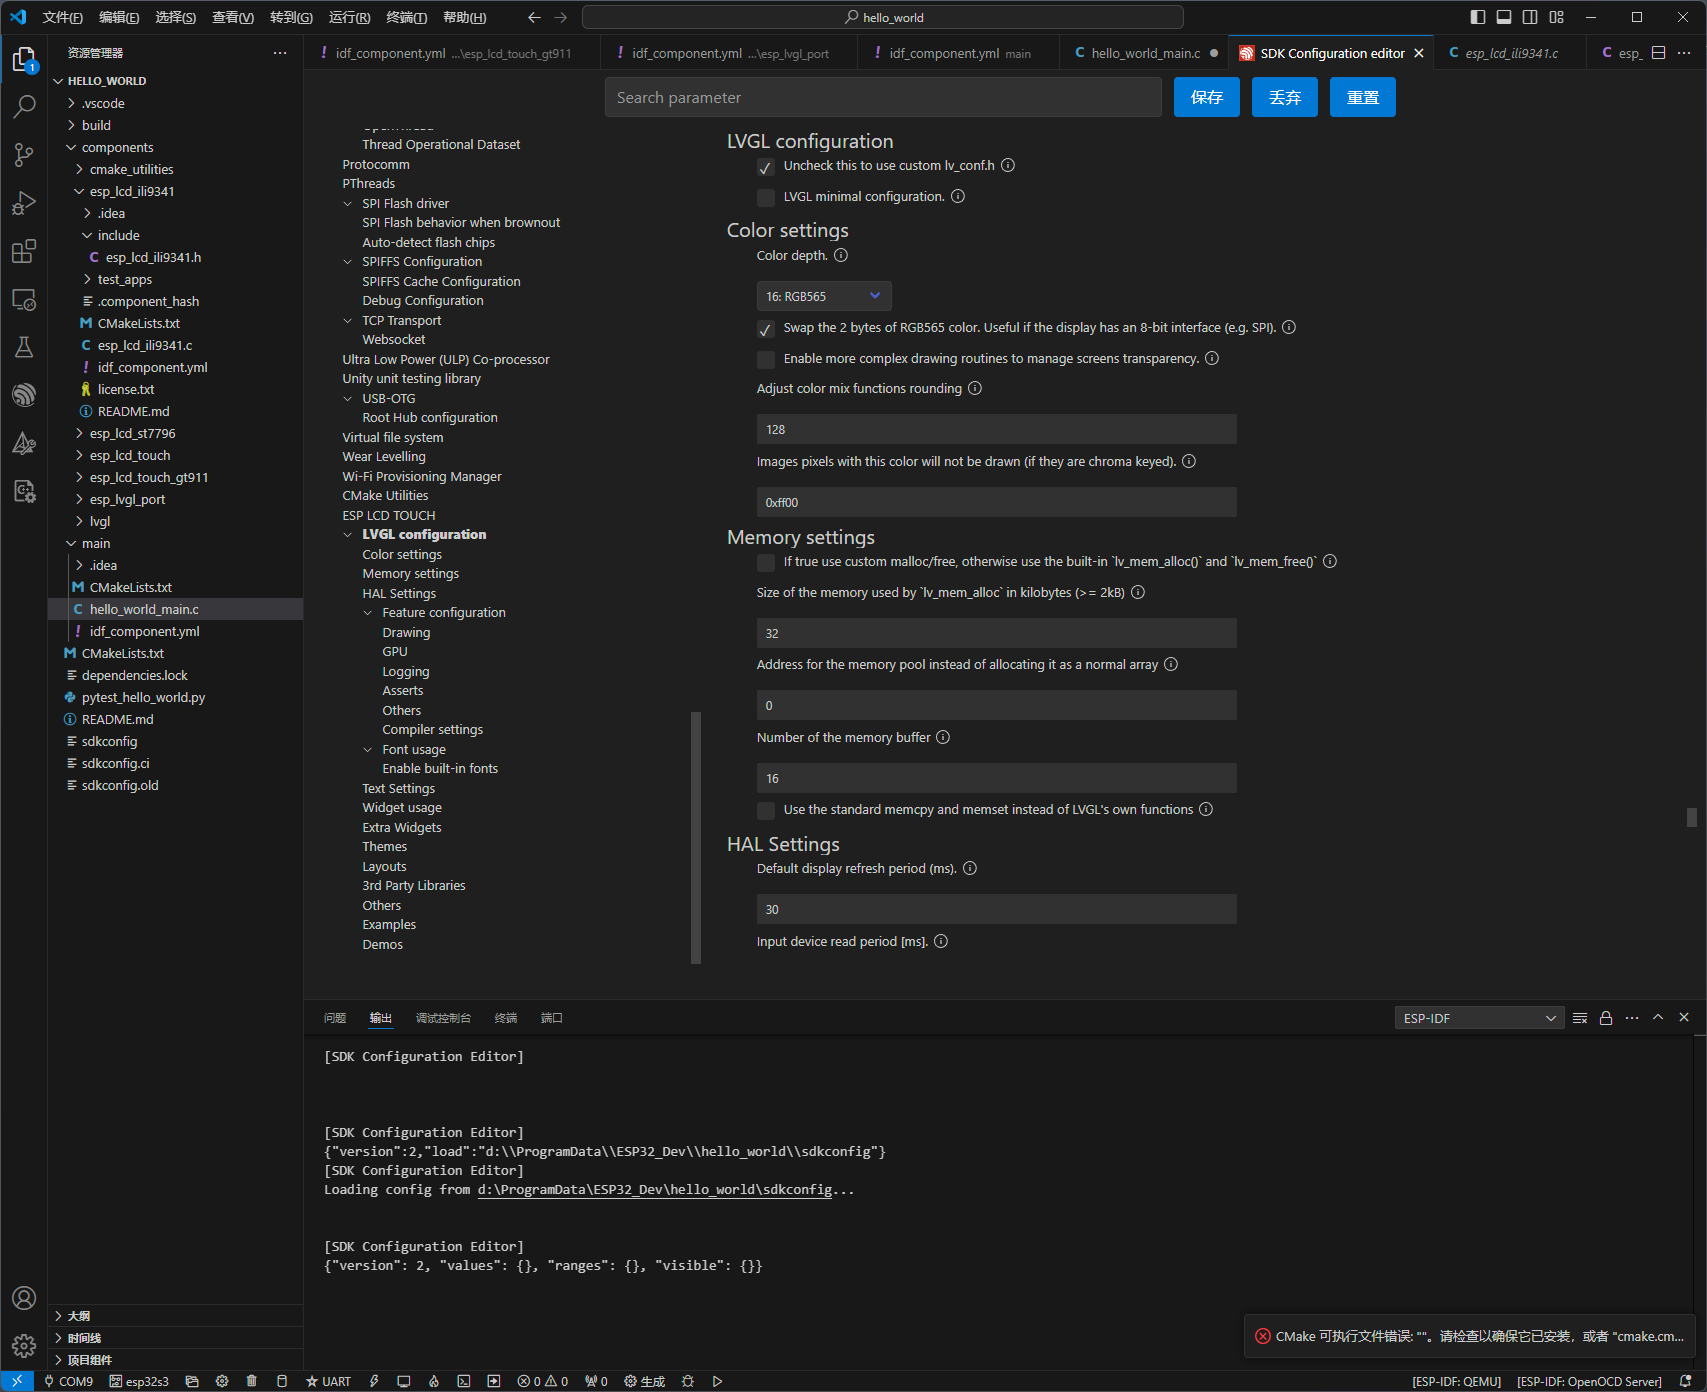Switch to hello_world_main.c tab
Viewport: 1707px width, 1392px height.
click(1145, 53)
